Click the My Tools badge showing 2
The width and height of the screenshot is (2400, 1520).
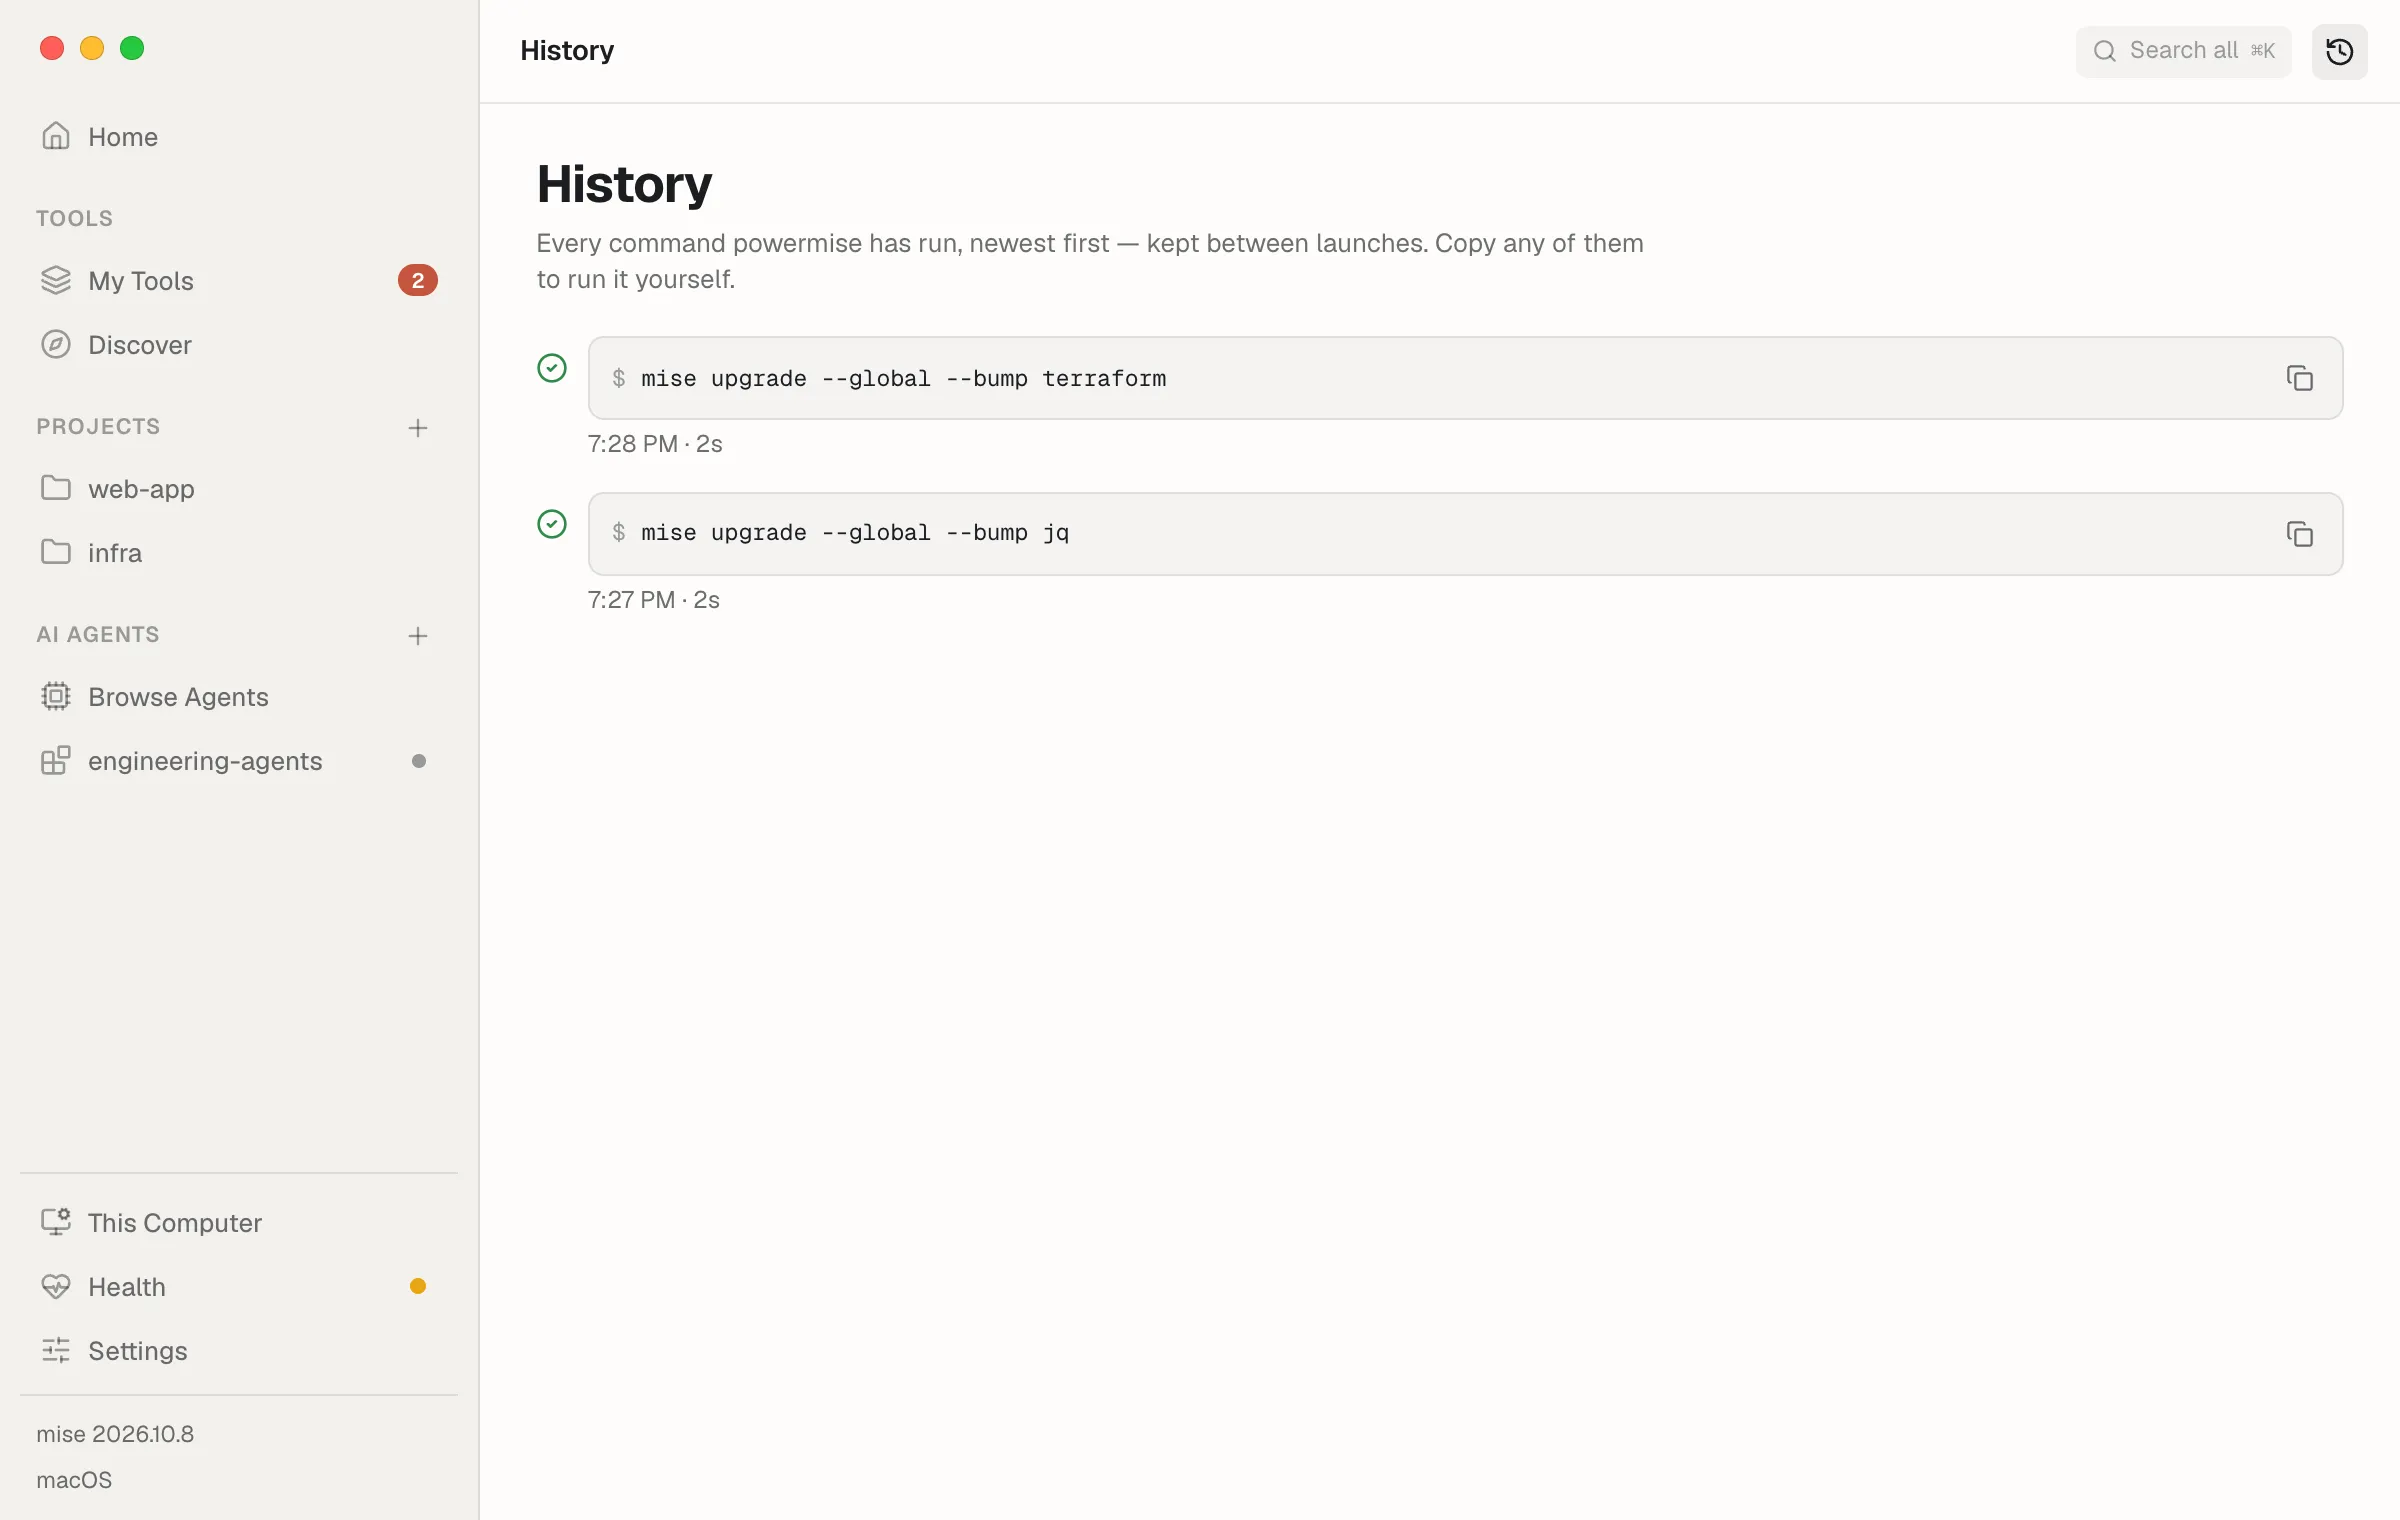coord(418,280)
